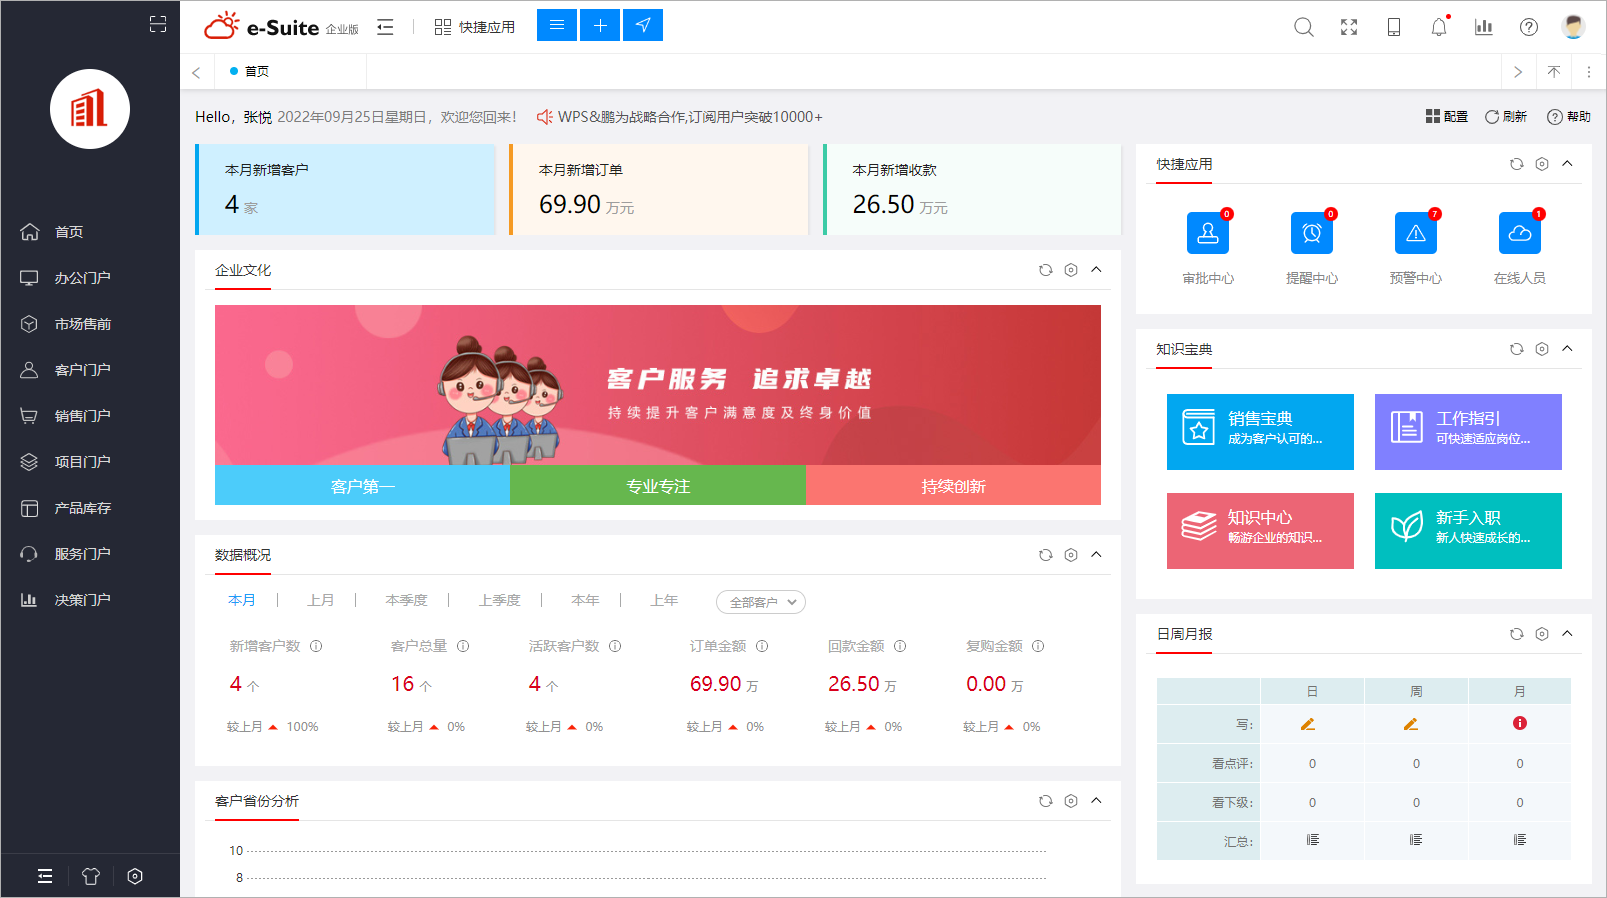Open 客户门户 in the sidebar
This screenshot has width=1607, height=898.
[x=82, y=370]
